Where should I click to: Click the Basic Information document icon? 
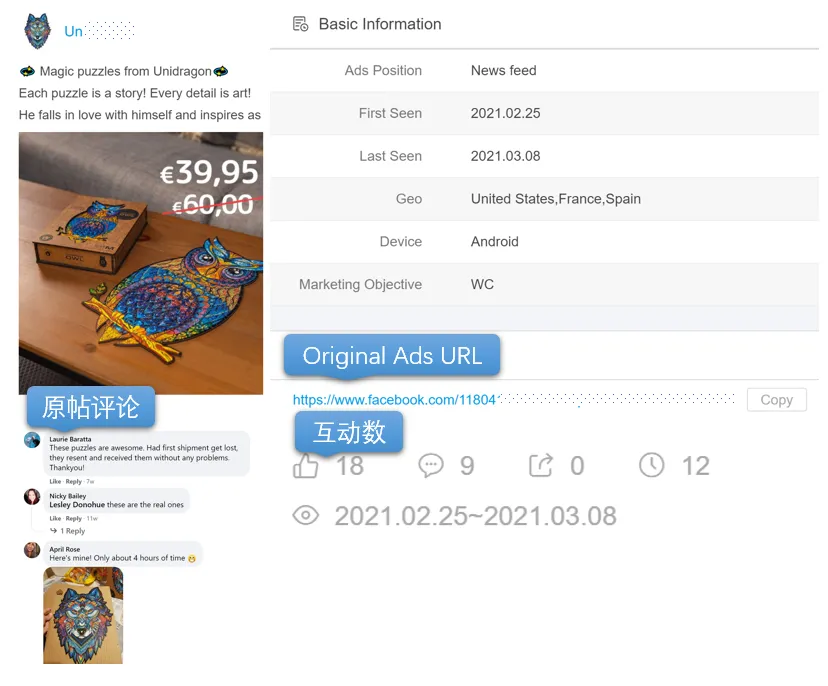[300, 24]
